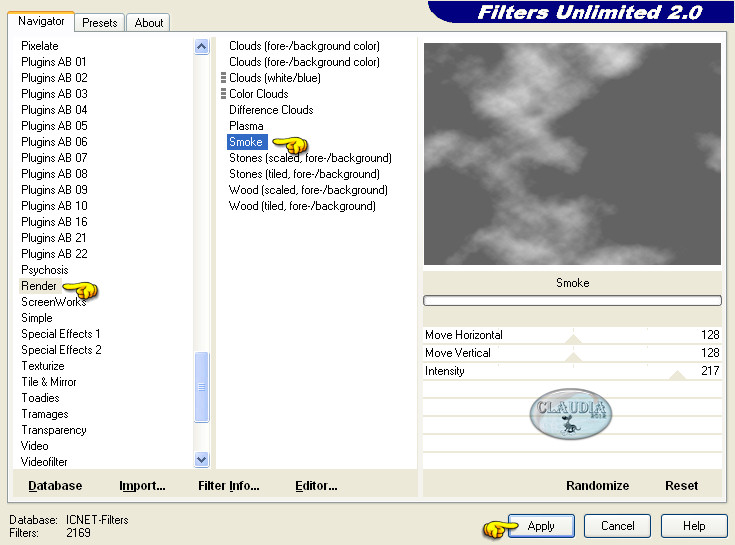This screenshot has width=735, height=545.
Task: Select the Video category
Action: [34, 446]
